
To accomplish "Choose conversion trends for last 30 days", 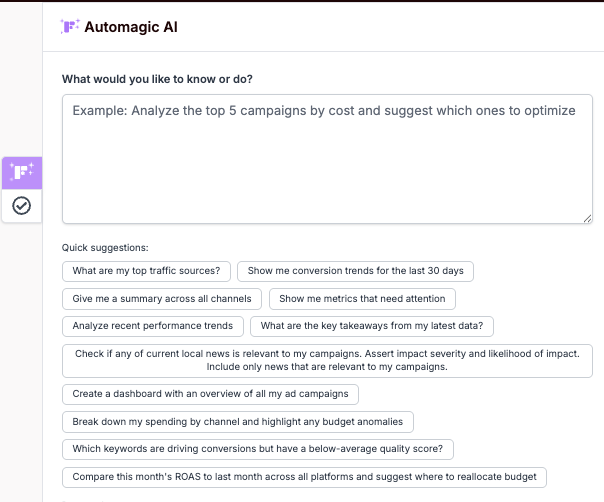I will click(x=355, y=271).
